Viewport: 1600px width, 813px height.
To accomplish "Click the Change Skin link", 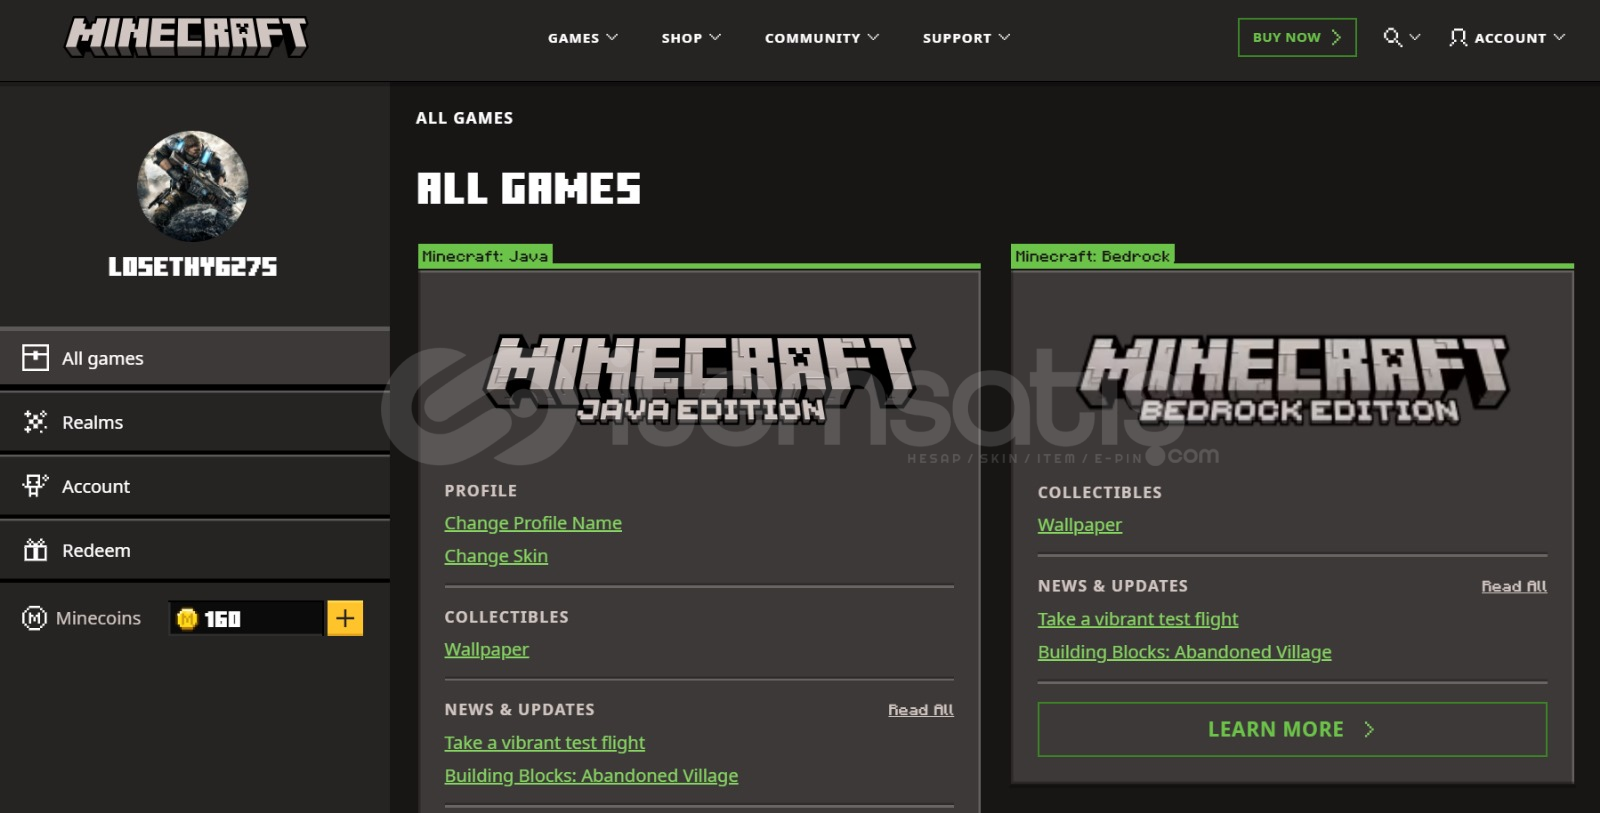I will tap(496, 556).
